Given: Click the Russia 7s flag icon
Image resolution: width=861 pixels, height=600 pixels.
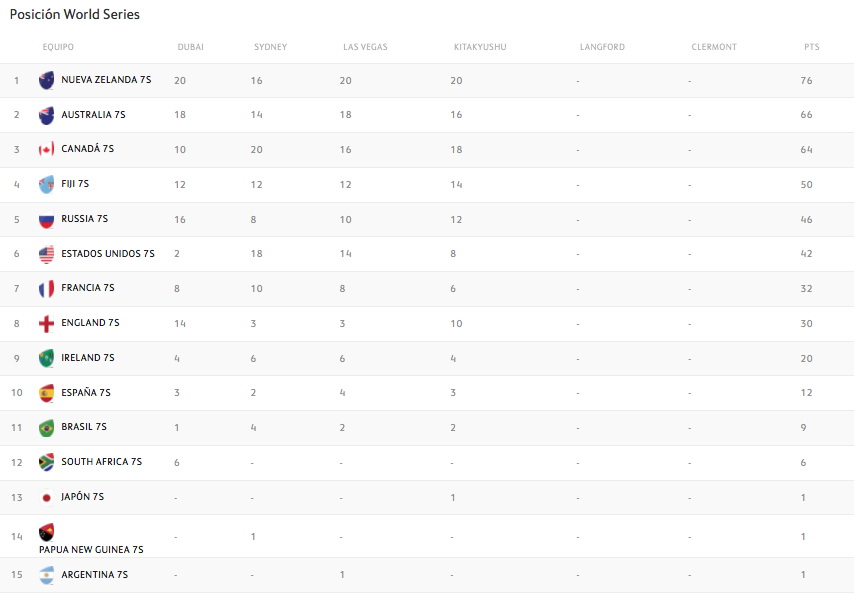Looking at the screenshot, I should 46,219.
